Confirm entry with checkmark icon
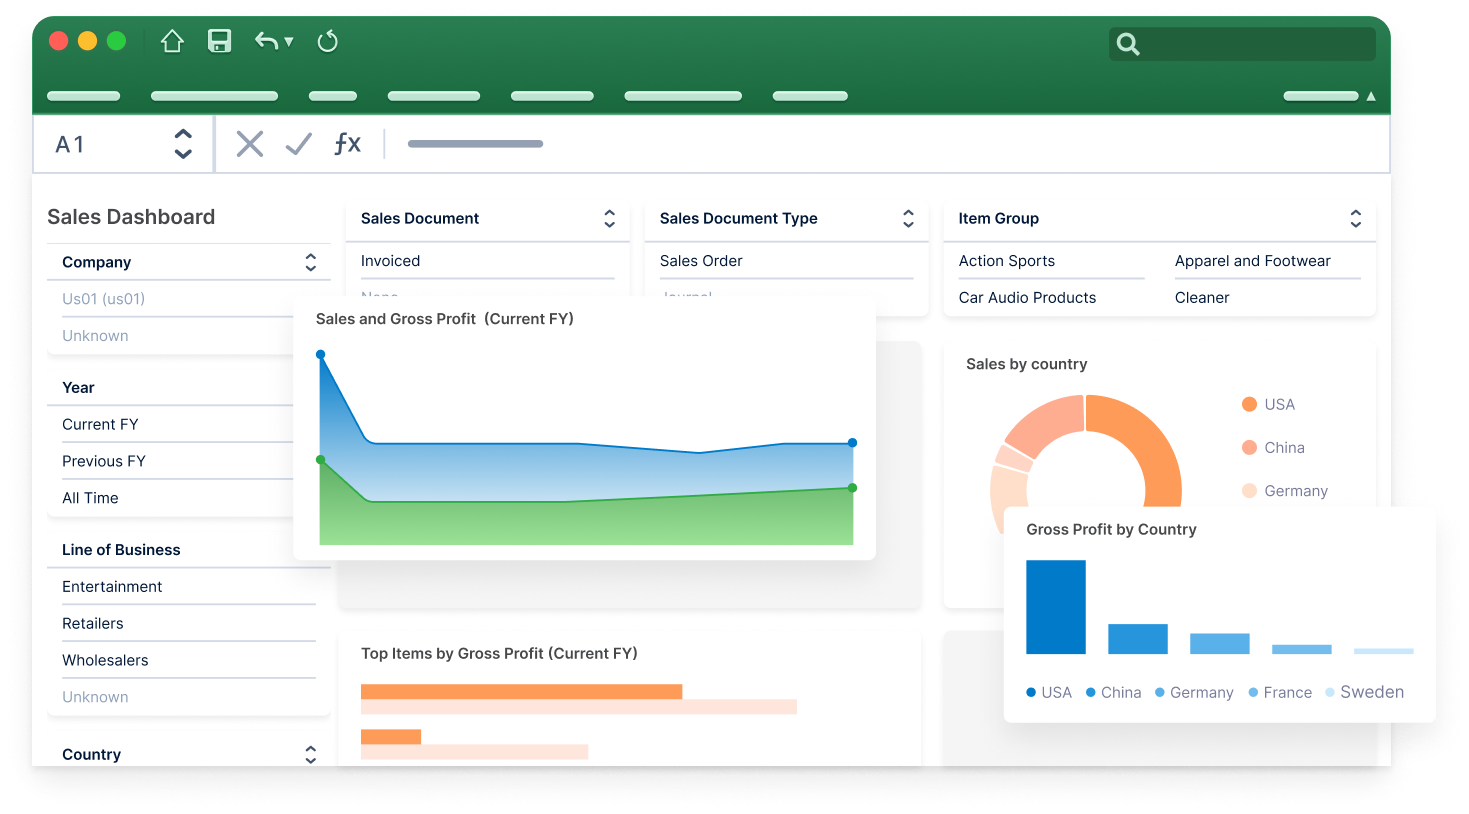Viewport: 1469px width, 814px height. click(x=298, y=144)
